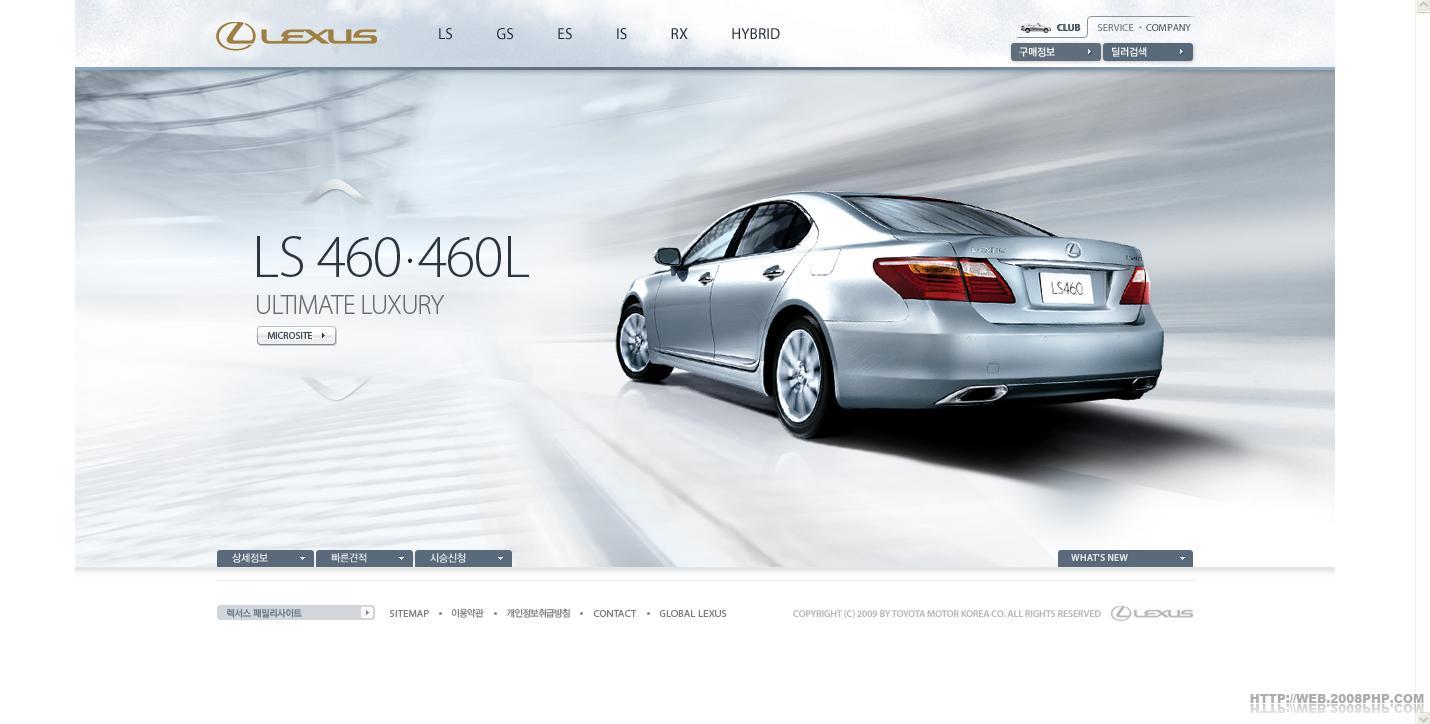Open the LS model menu

pyautogui.click(x=445, y=34)
